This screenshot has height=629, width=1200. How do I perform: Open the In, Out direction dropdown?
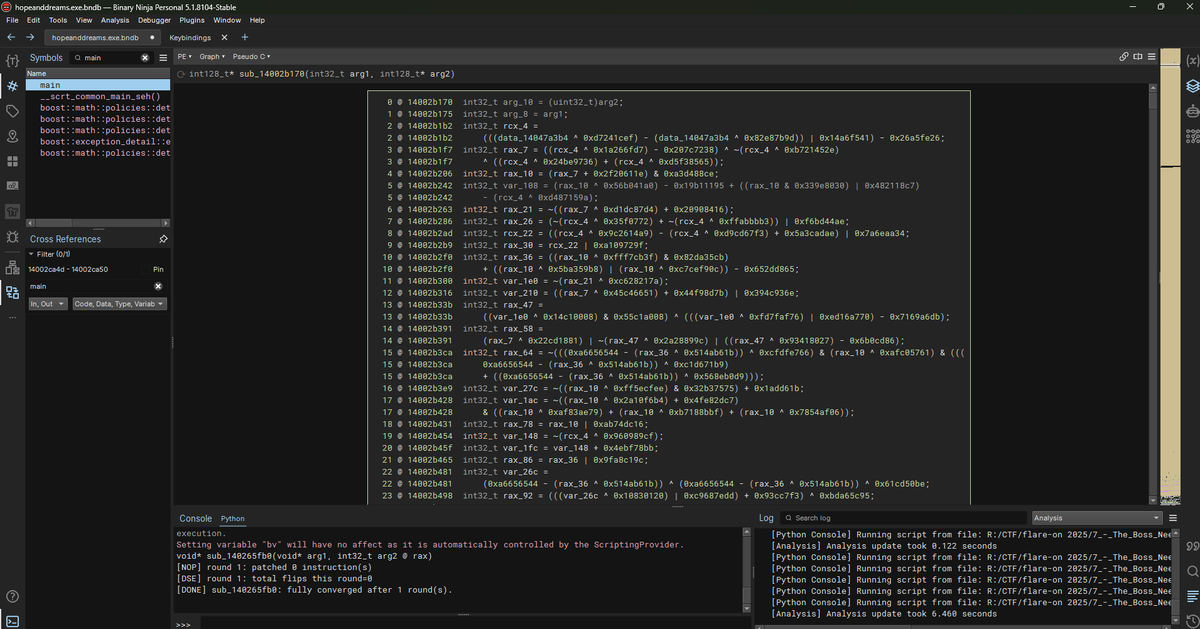(x=48, y=303)
